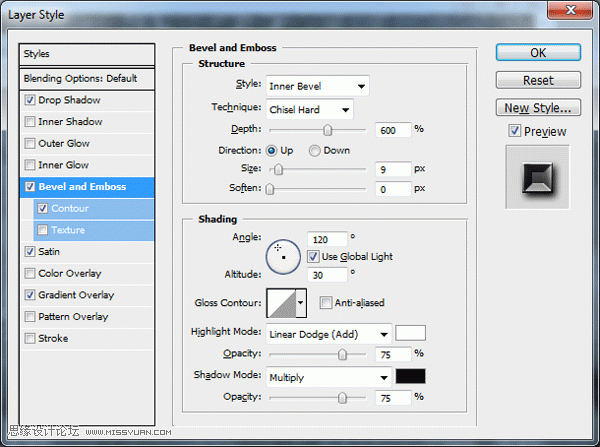Viewport: 600px width, 447px height.
Task: Select the Texture sub-item label
Action: [68, 230]
